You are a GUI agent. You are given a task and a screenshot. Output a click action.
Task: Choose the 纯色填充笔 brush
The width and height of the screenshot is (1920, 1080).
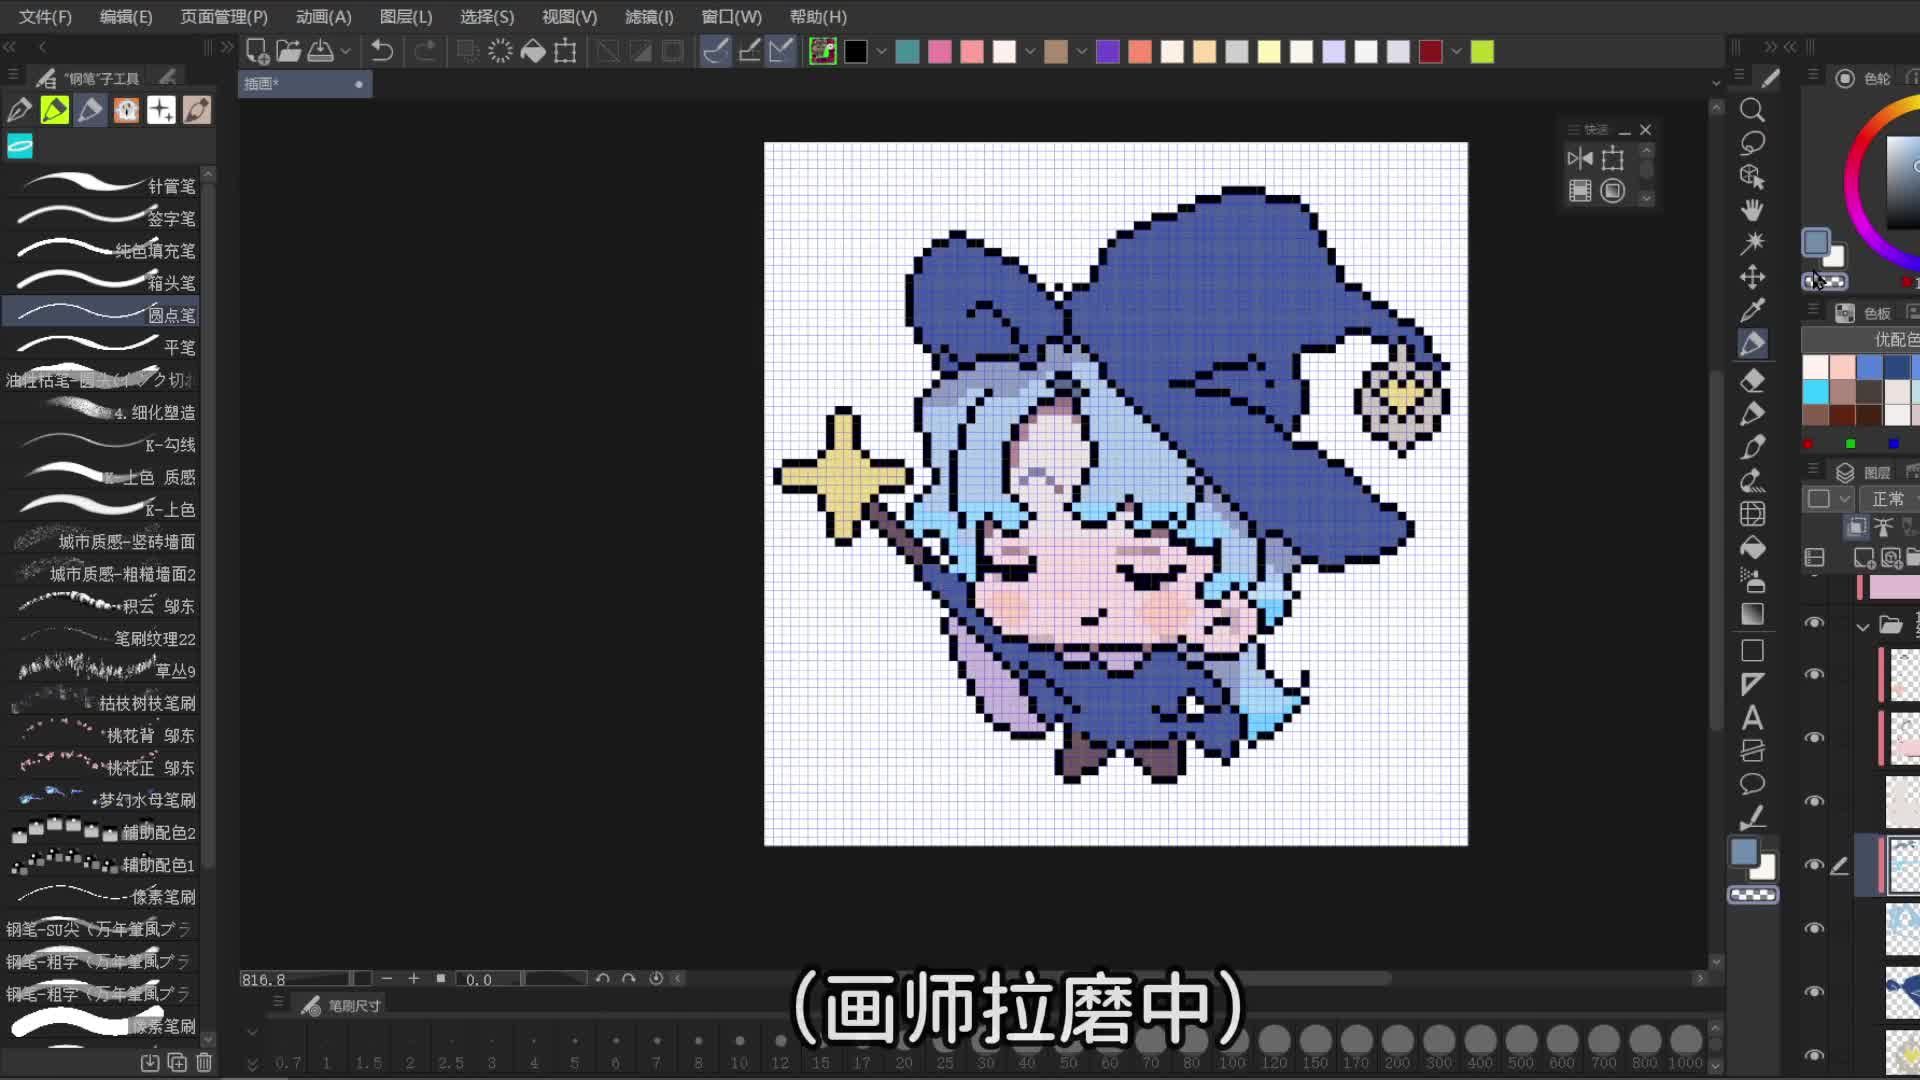click(x=102, y=250)
